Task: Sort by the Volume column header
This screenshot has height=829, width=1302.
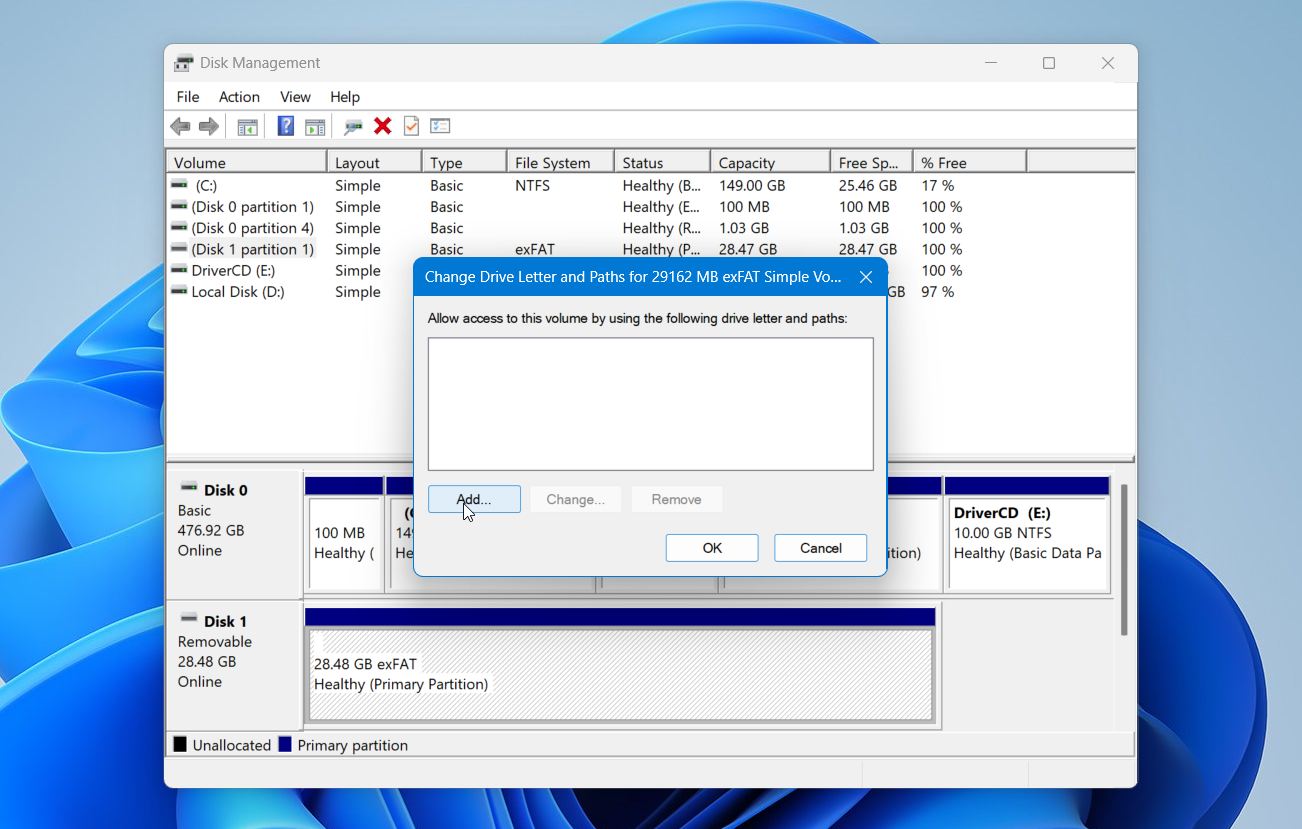Action: (x=247, y=162)
